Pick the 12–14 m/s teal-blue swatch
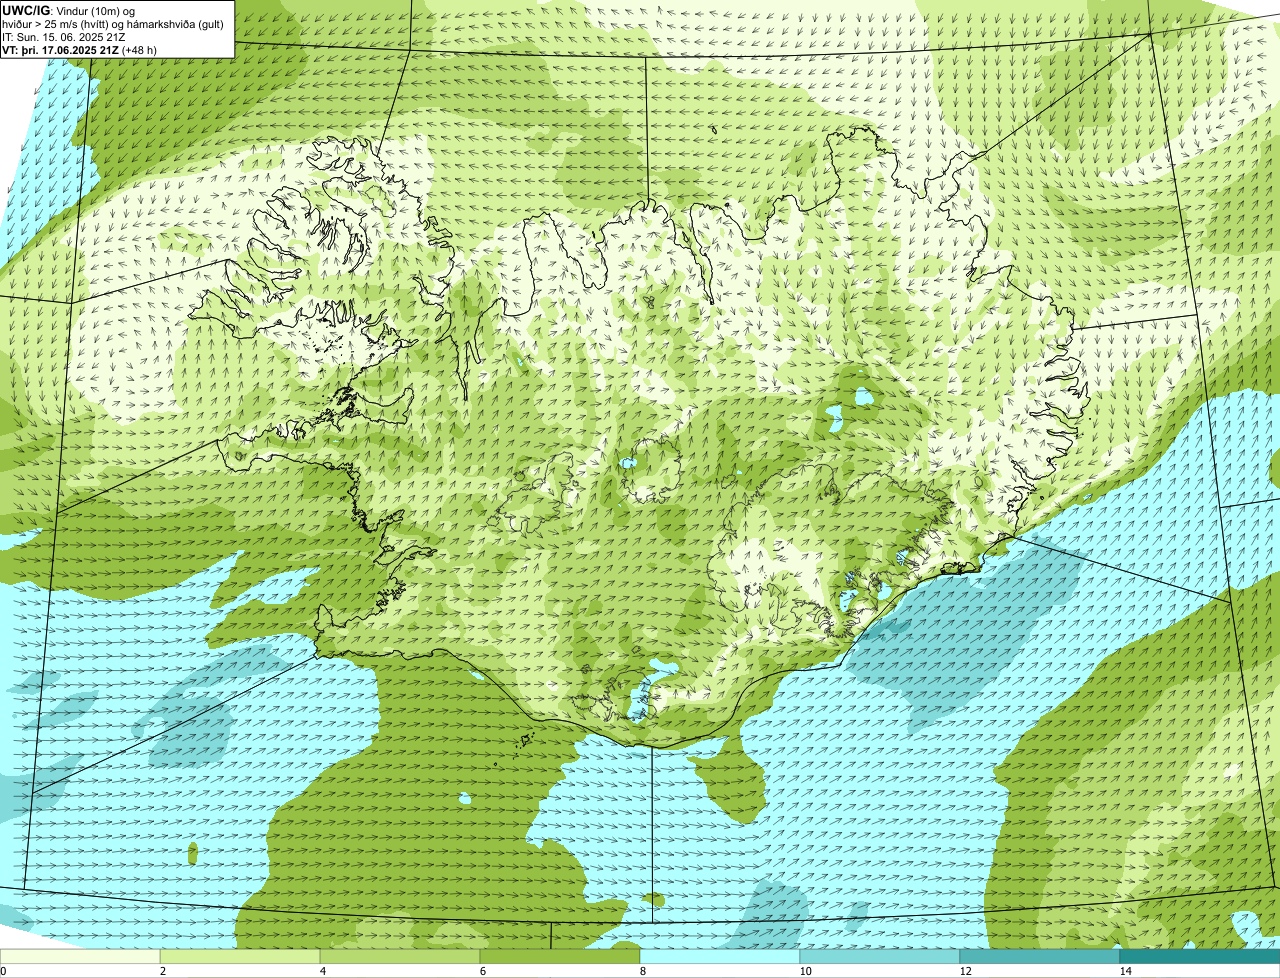This screenshot has height=978, width=1280. (1040, 956)
